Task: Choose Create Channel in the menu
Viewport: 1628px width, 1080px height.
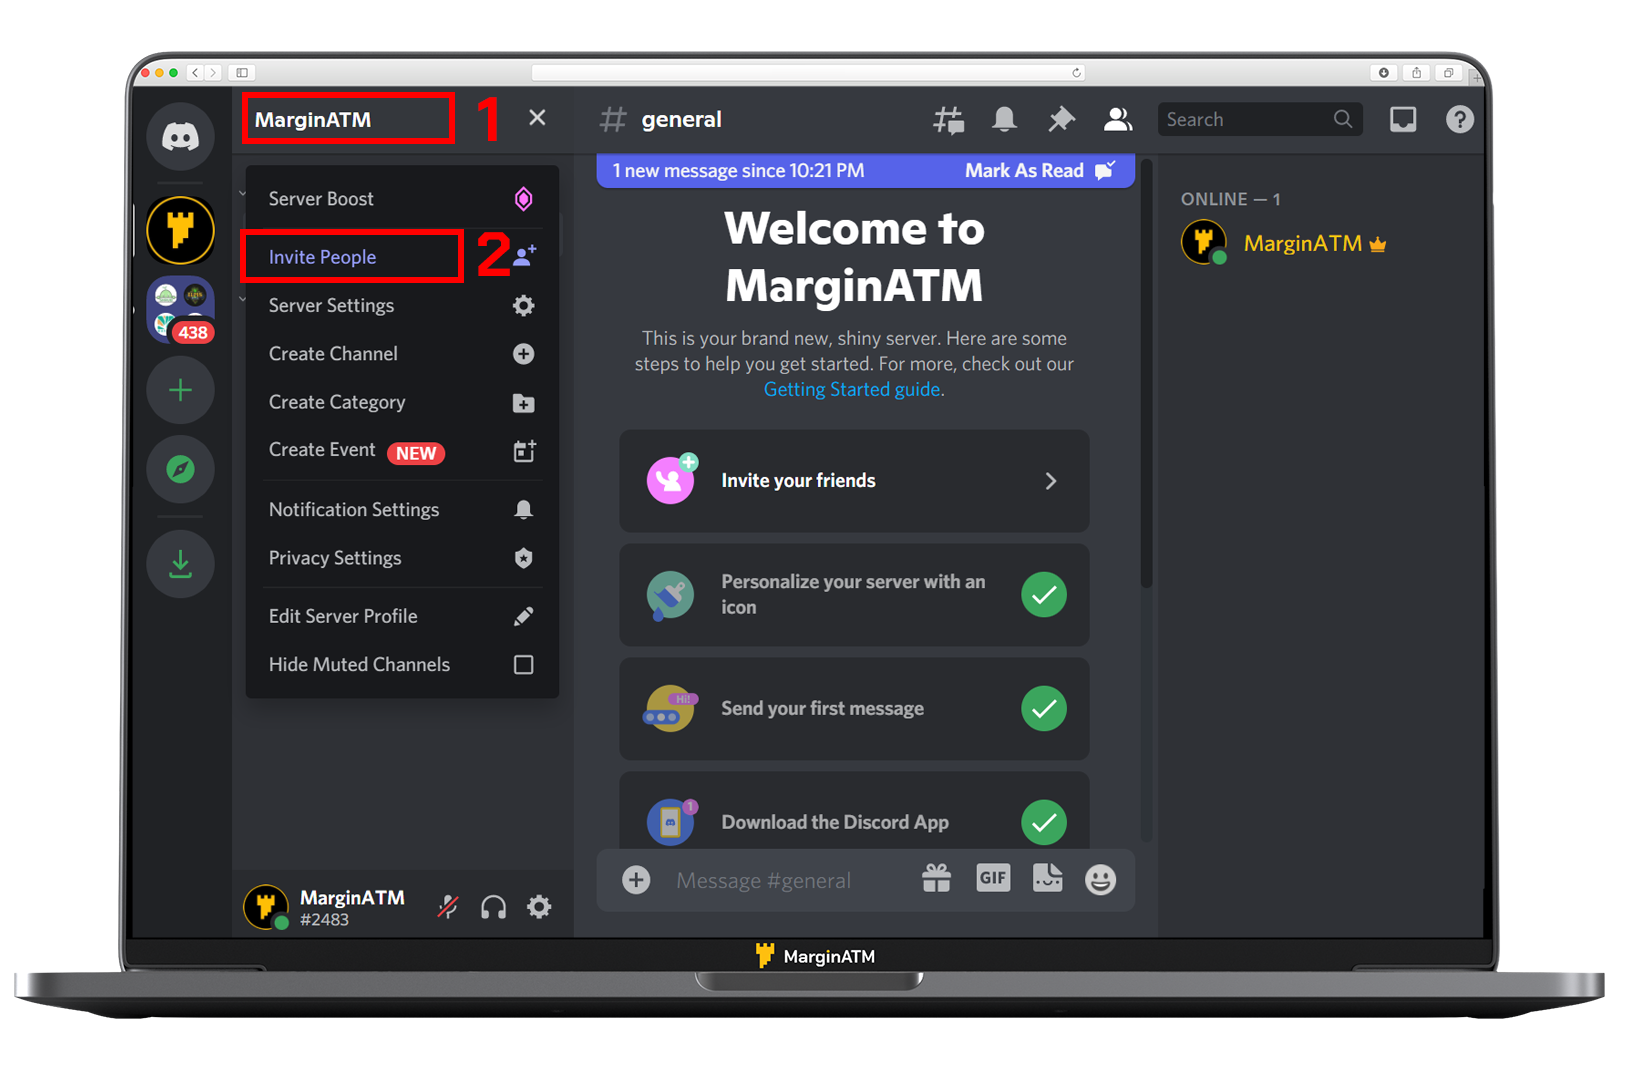Action: tap(401, 354)
